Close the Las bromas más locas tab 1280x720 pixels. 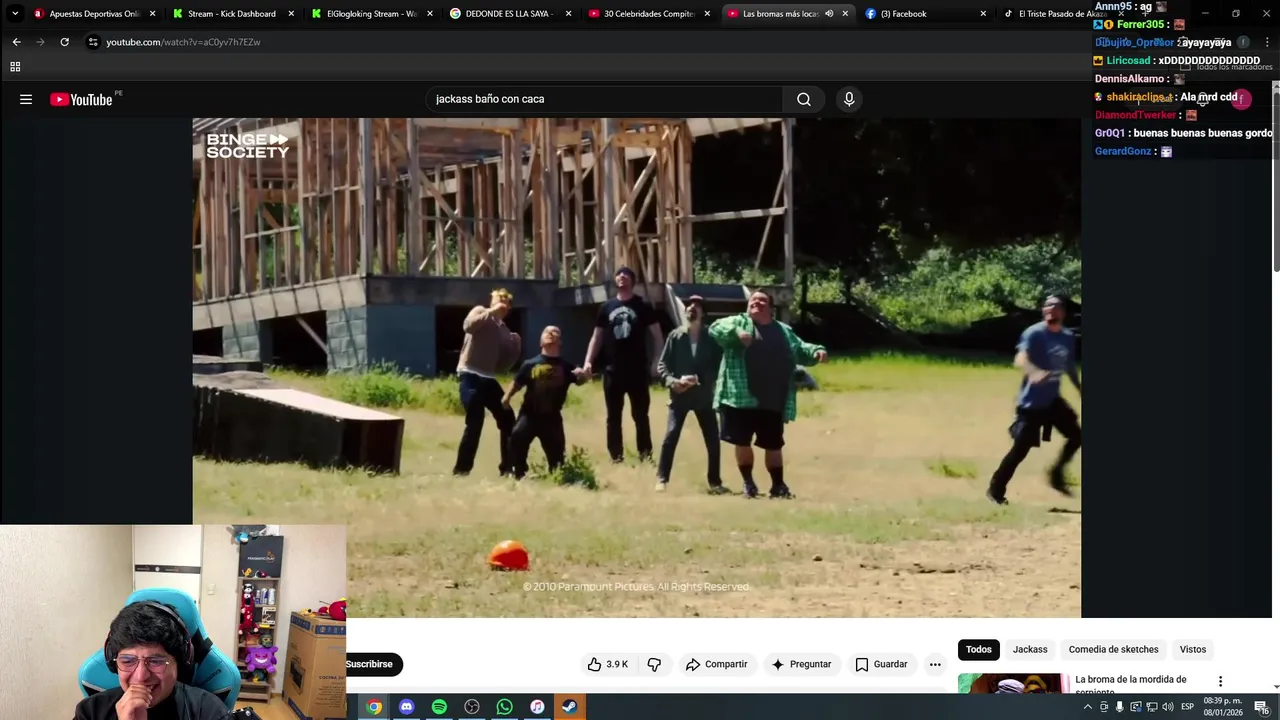(845, 14)
